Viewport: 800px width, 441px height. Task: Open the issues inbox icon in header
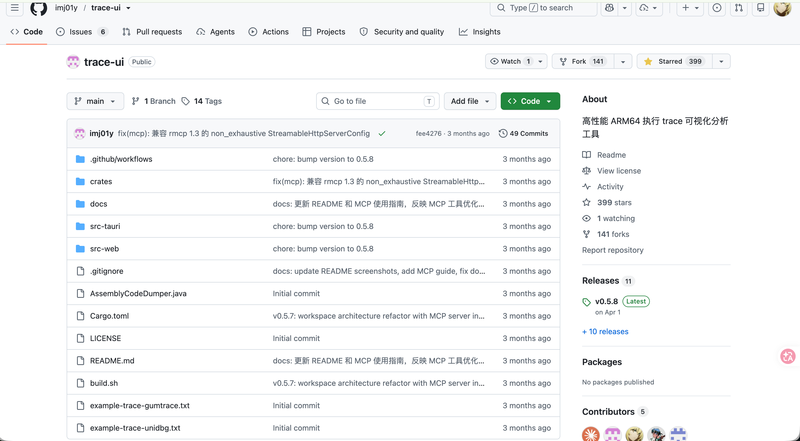tap(717, 8)
